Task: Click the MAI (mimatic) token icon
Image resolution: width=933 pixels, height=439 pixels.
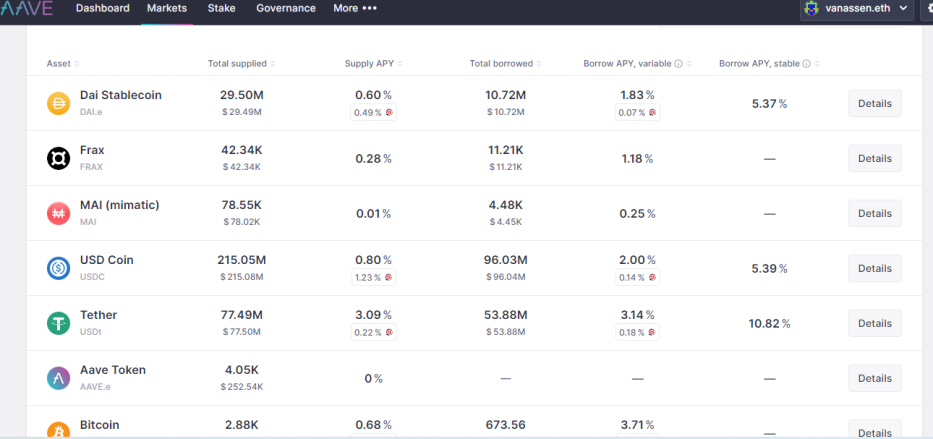Action: point(58,213)
